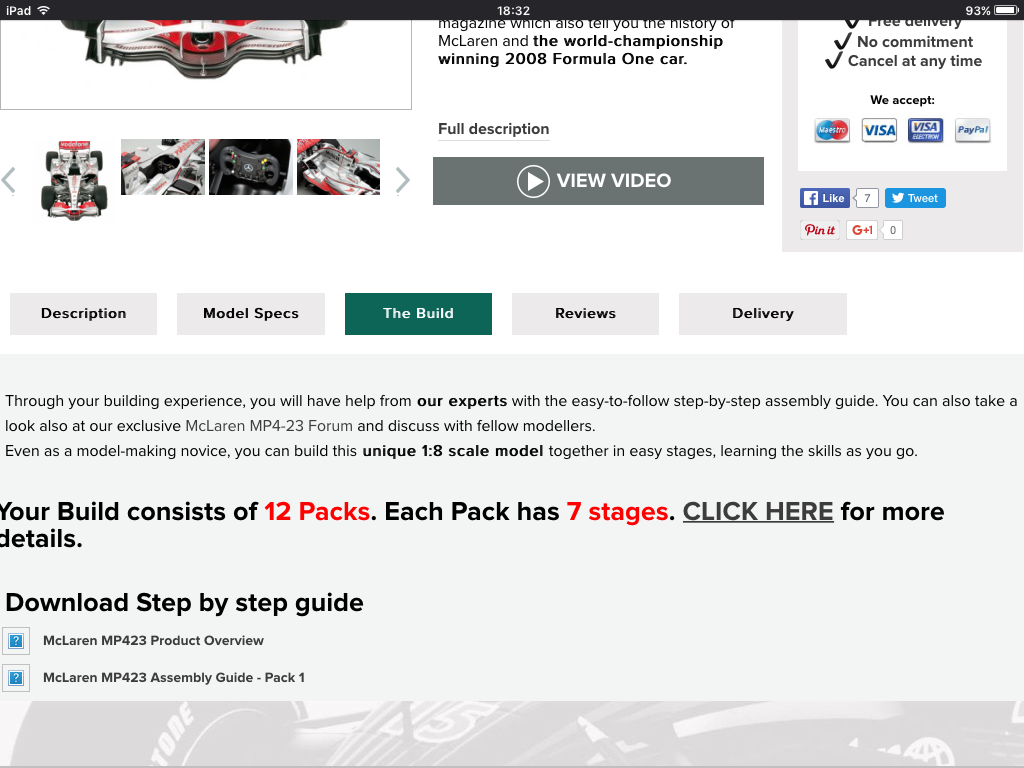Open the document icon beside Product Overview
1024x768 pixels.
(16, 641)
